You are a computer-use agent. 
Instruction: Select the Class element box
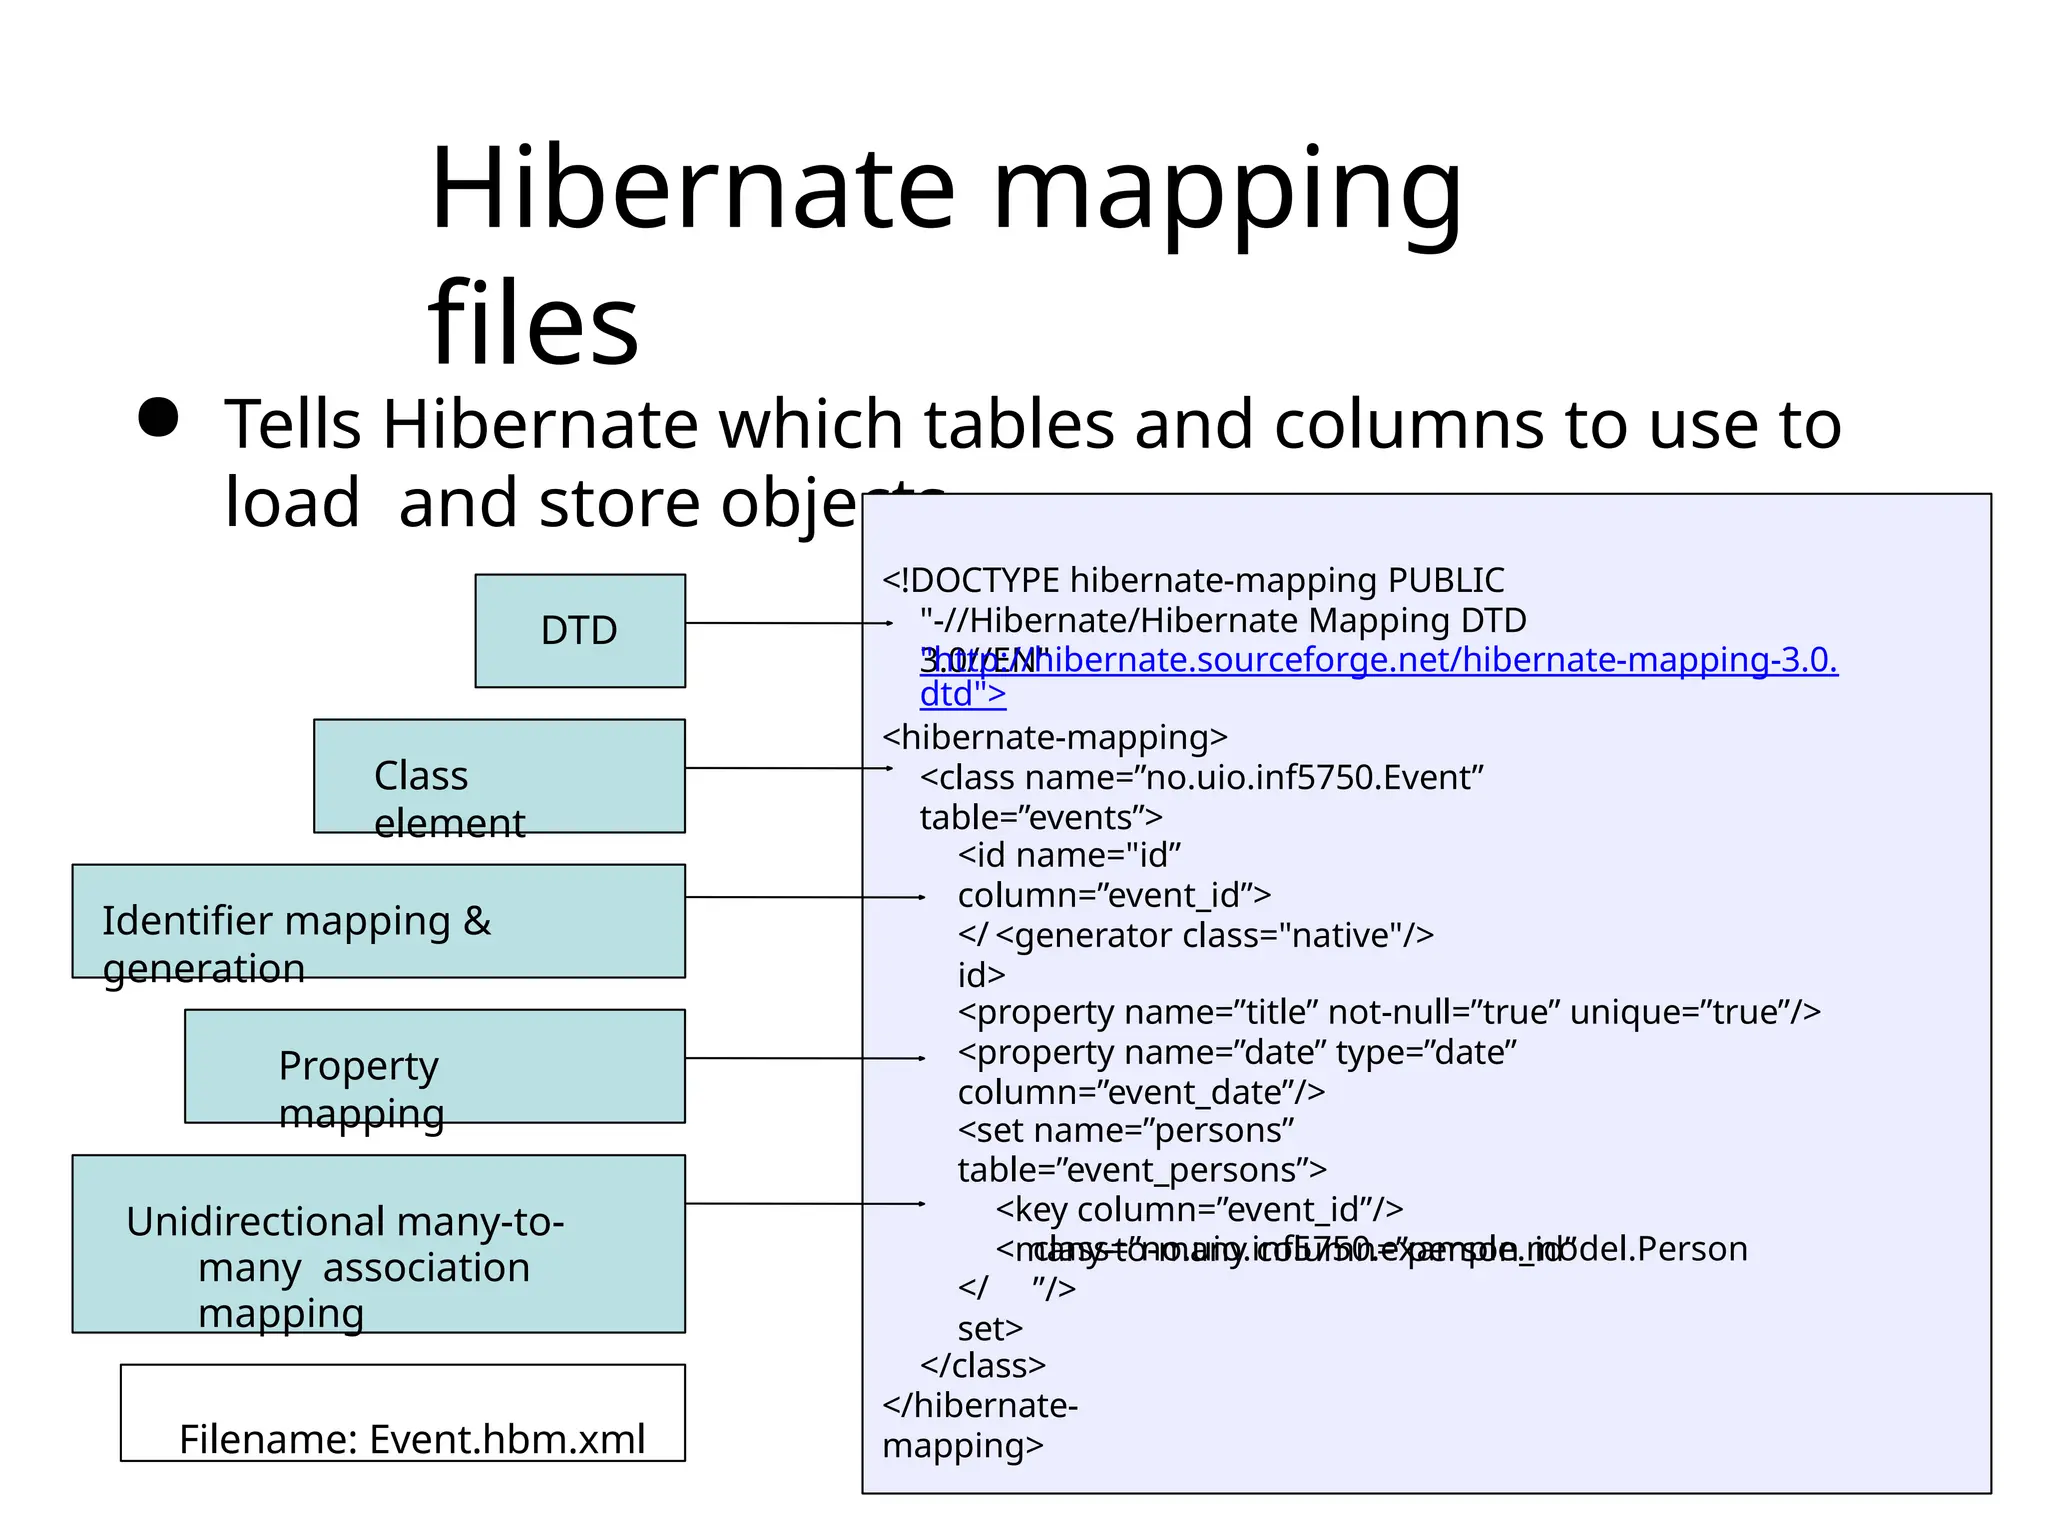(x=499, y=776)
